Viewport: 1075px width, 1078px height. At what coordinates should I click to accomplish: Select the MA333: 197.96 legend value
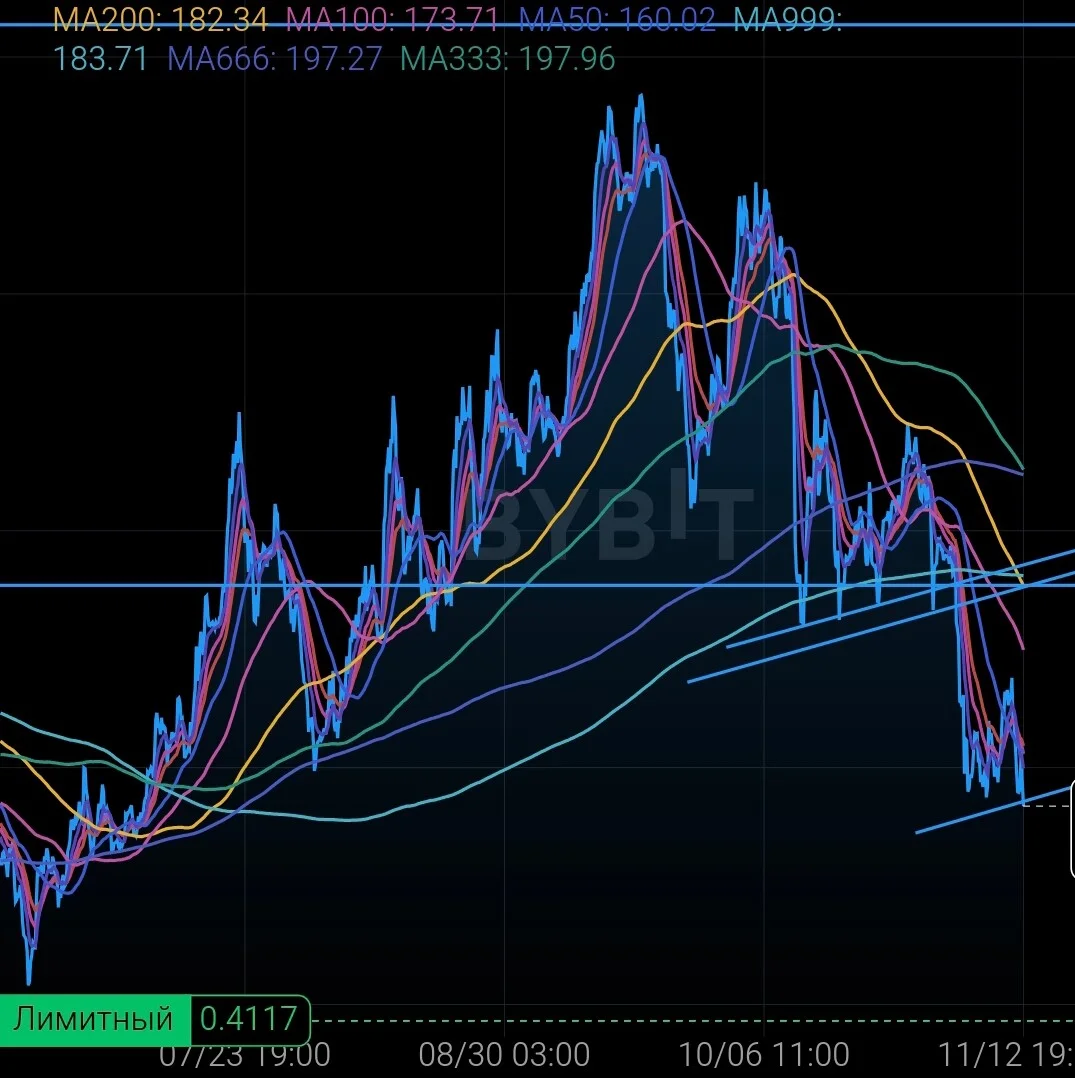(x=507, y=58)
